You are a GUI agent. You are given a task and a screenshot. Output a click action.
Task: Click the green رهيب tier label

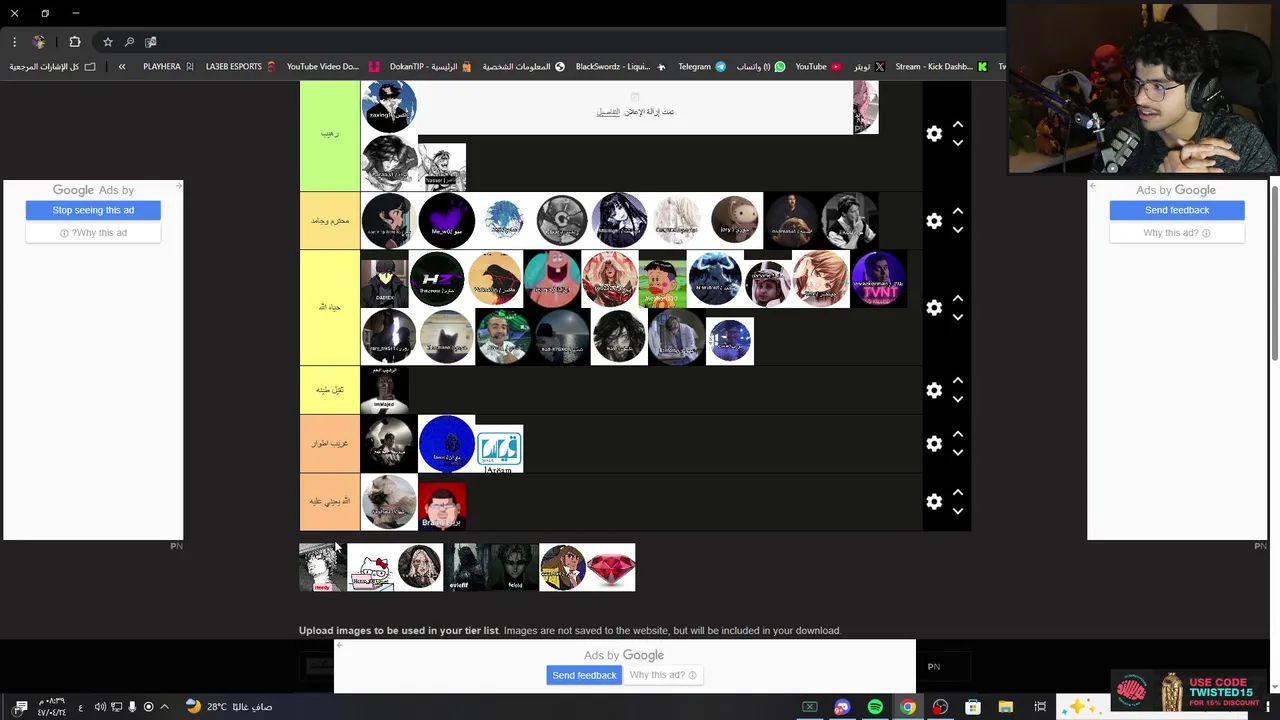tap(330, 134)
